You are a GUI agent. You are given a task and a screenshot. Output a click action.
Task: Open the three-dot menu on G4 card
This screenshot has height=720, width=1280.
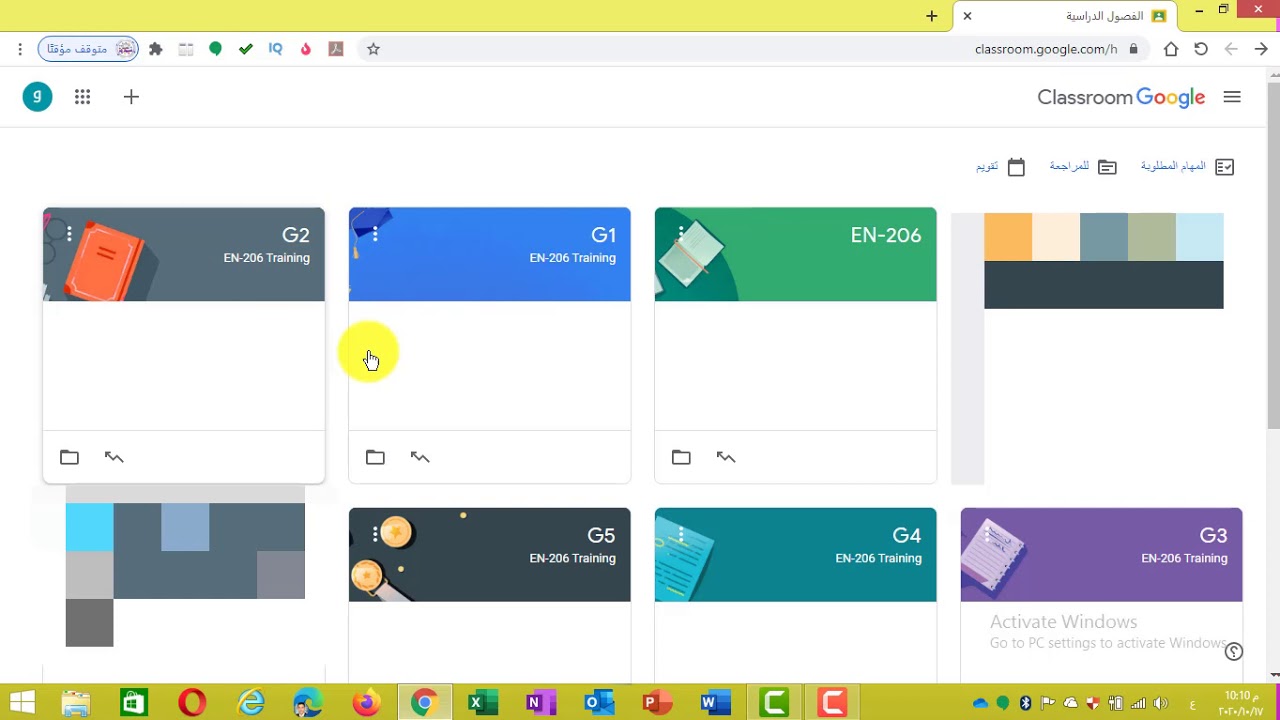click(x=681, y=534)
